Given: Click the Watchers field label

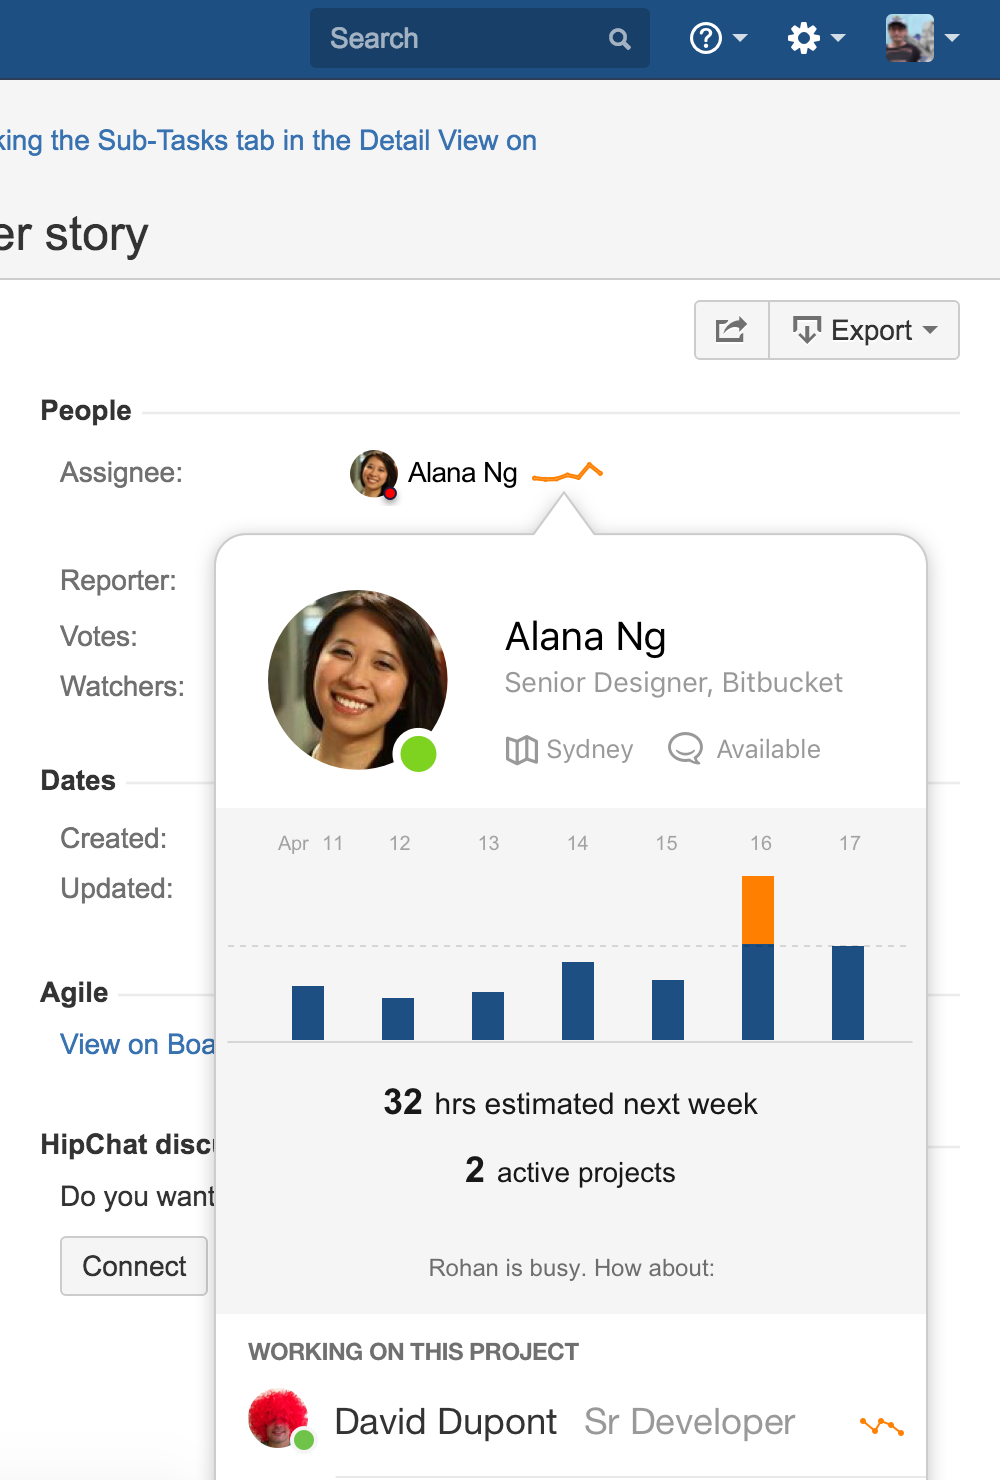Looking at the screenshot, I should pyautogui.click(x=122, y=686).
